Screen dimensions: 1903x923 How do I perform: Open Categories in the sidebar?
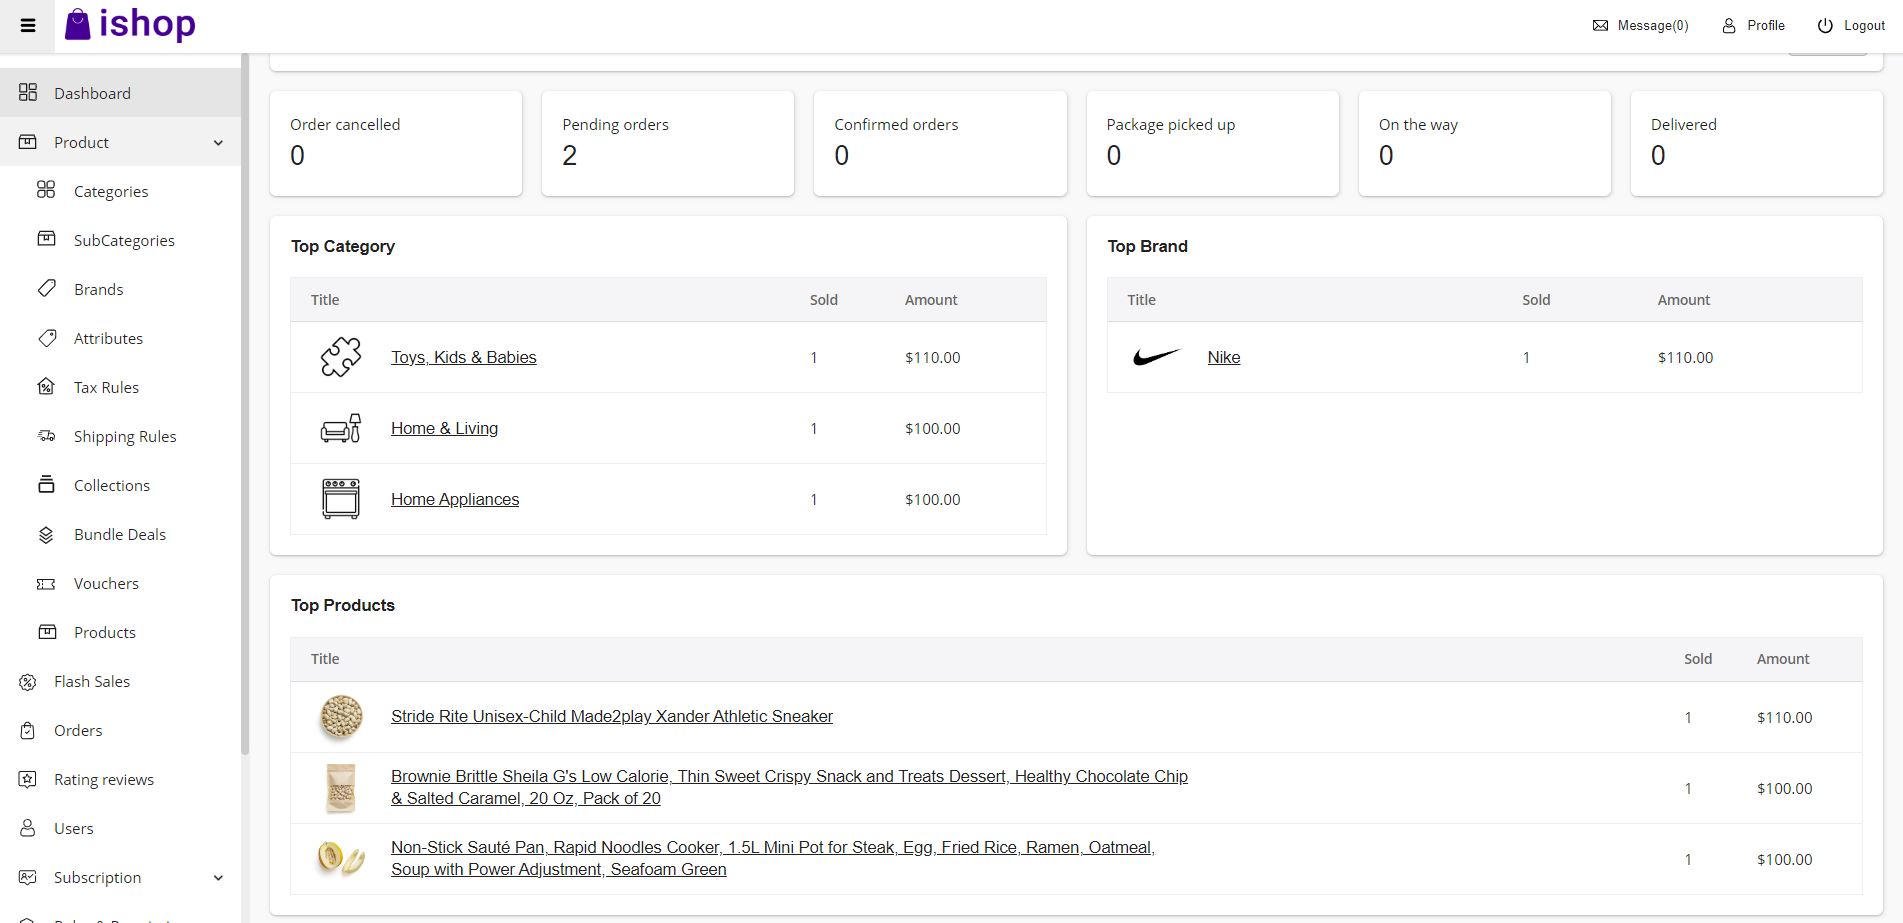tap(110, 191)
